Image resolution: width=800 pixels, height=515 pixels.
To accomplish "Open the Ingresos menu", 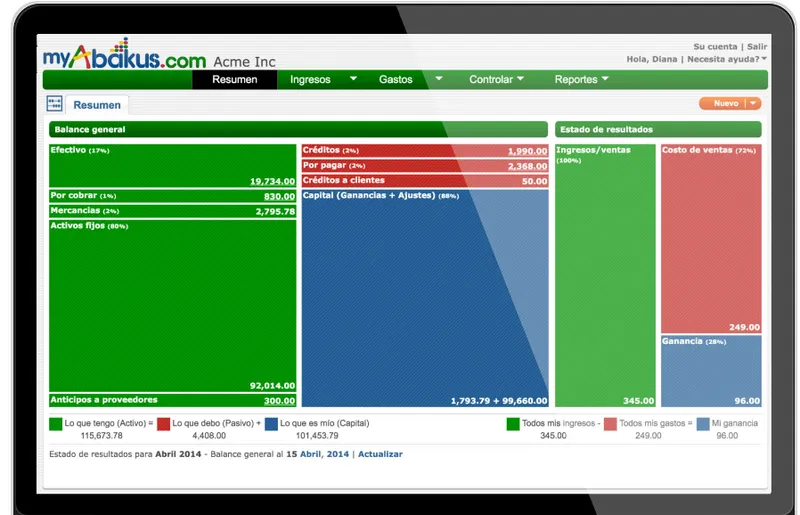I will (x=310, y=80).
